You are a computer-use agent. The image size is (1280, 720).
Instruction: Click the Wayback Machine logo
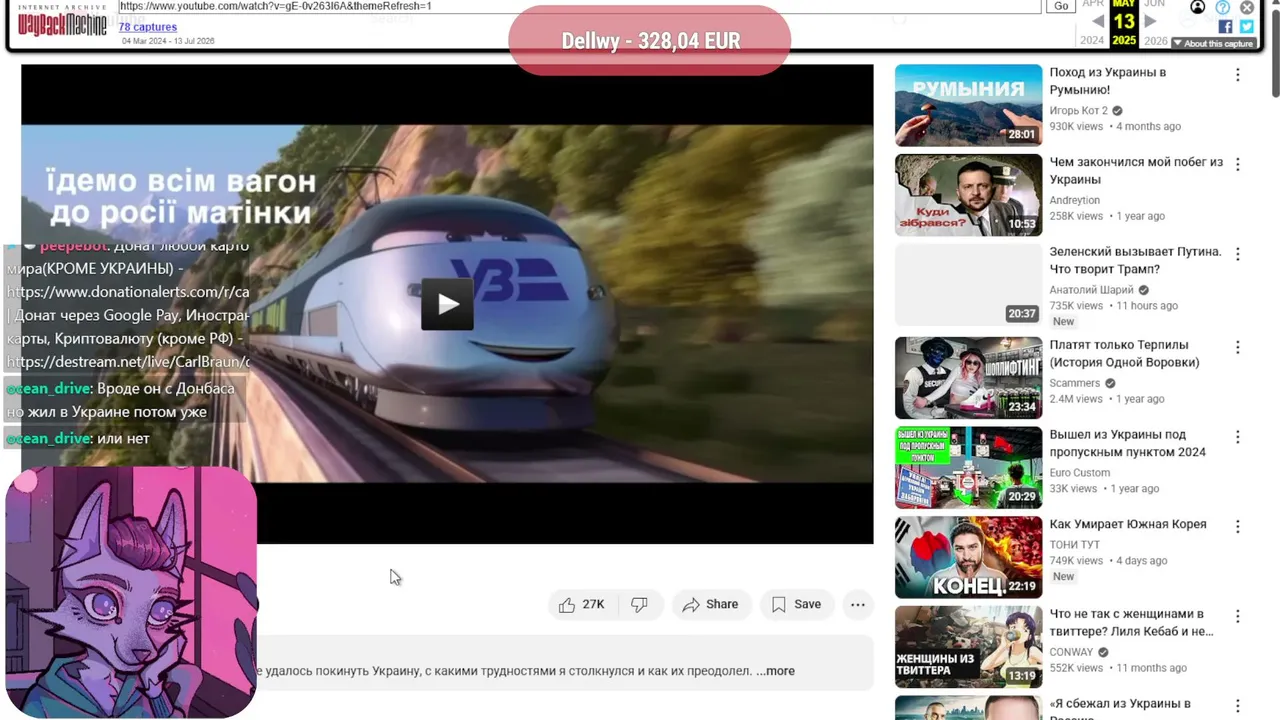(x=62, y=22)
